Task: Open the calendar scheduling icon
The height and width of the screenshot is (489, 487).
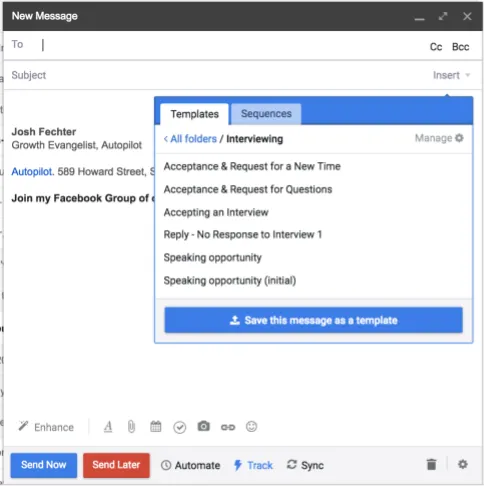Action: [x=156, y=426]
